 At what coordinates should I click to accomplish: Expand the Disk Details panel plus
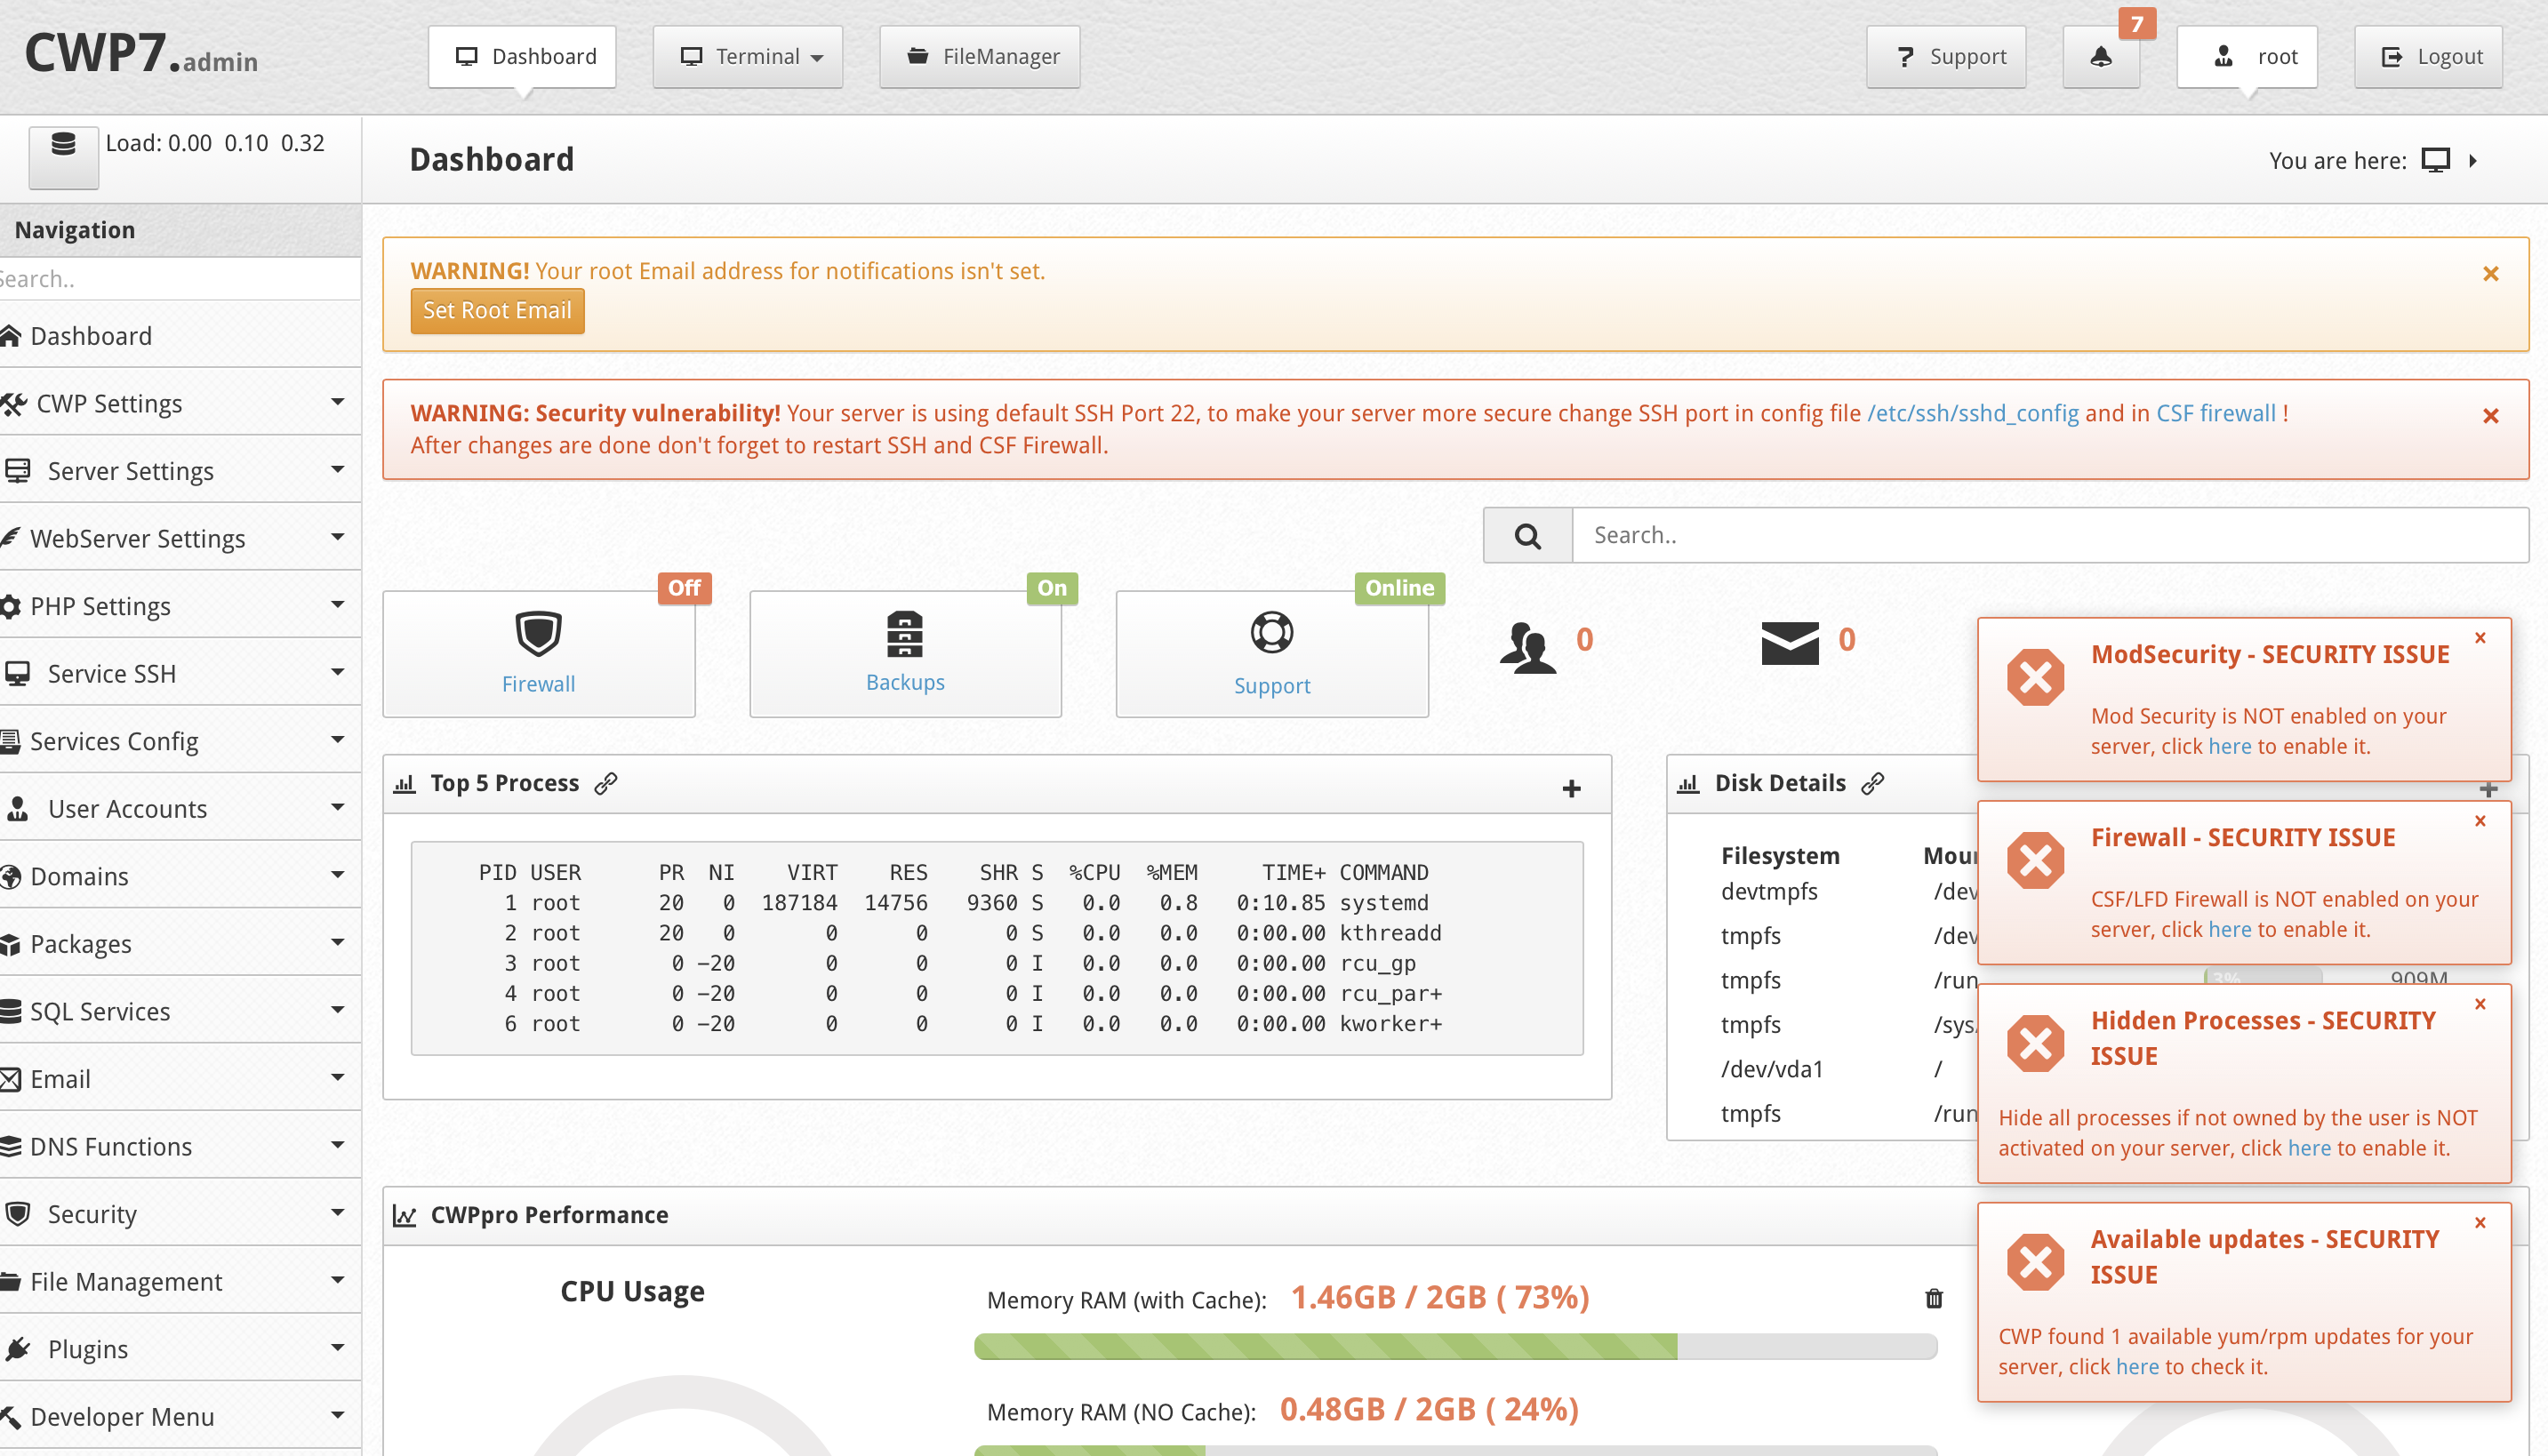point(2489,790)
